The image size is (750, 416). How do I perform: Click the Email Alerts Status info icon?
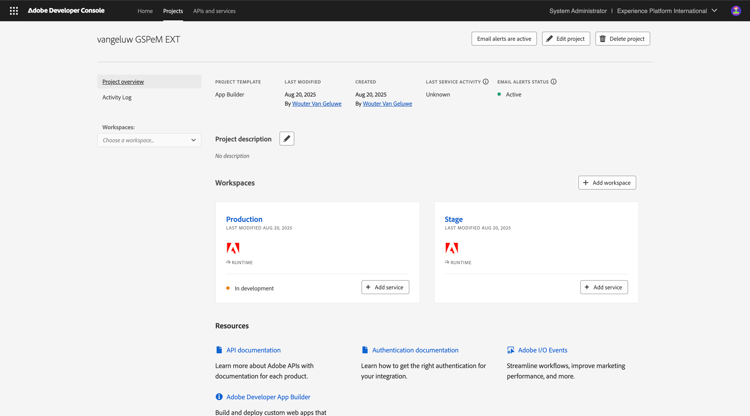[554, 82]
